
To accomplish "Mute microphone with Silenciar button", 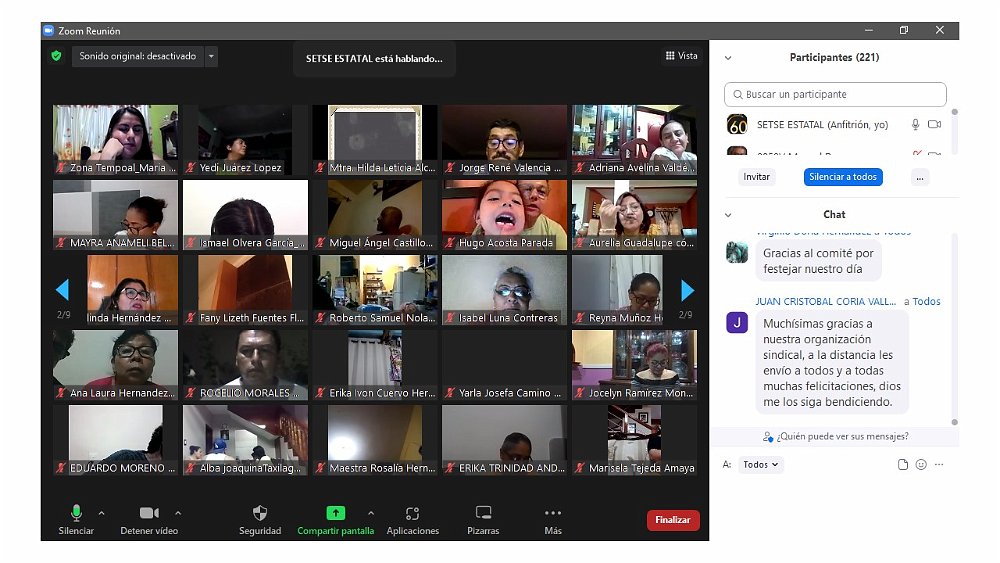I will click(x=76, y=514).
